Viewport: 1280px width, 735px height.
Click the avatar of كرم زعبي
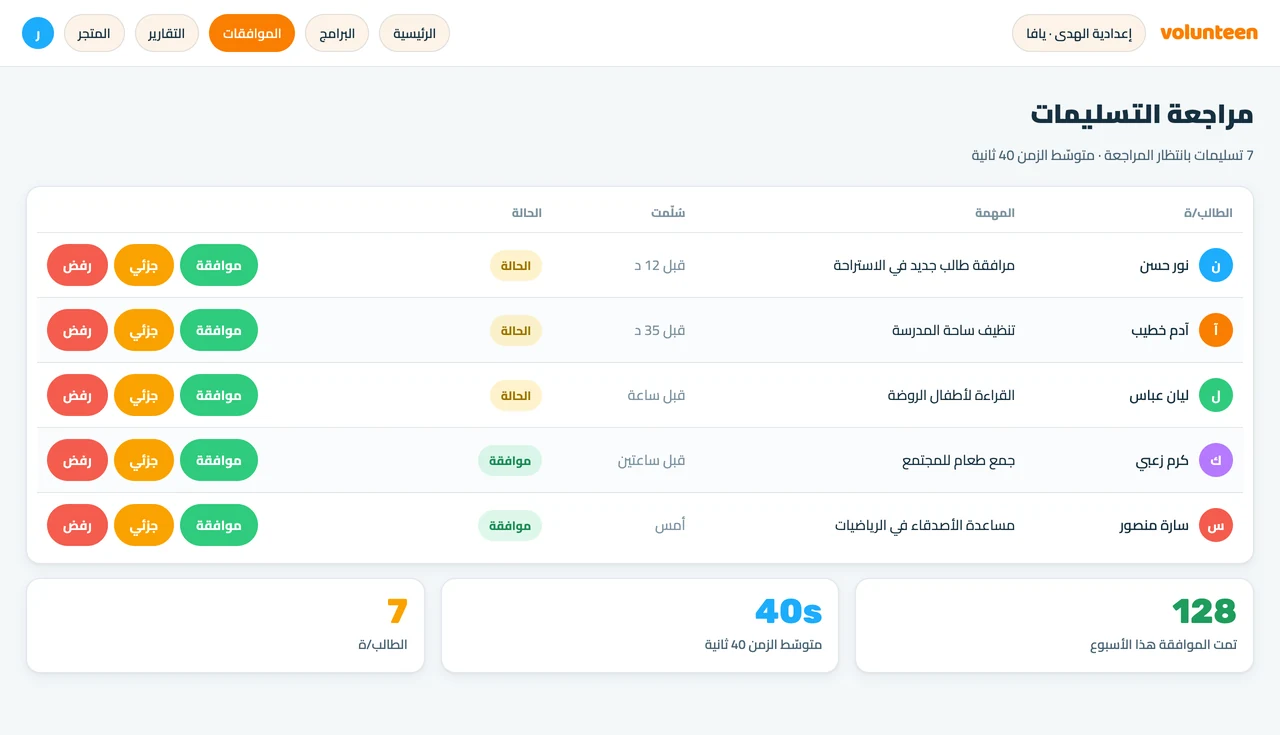click(1216, 460)
